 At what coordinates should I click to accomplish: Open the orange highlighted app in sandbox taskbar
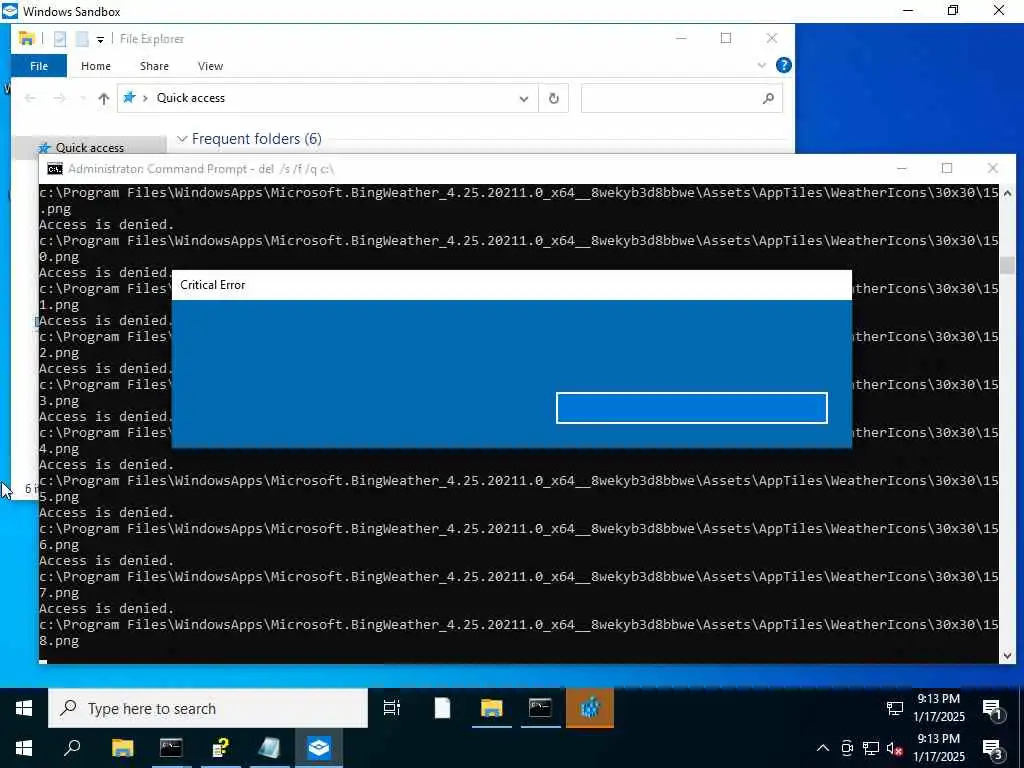pos(590,708)
